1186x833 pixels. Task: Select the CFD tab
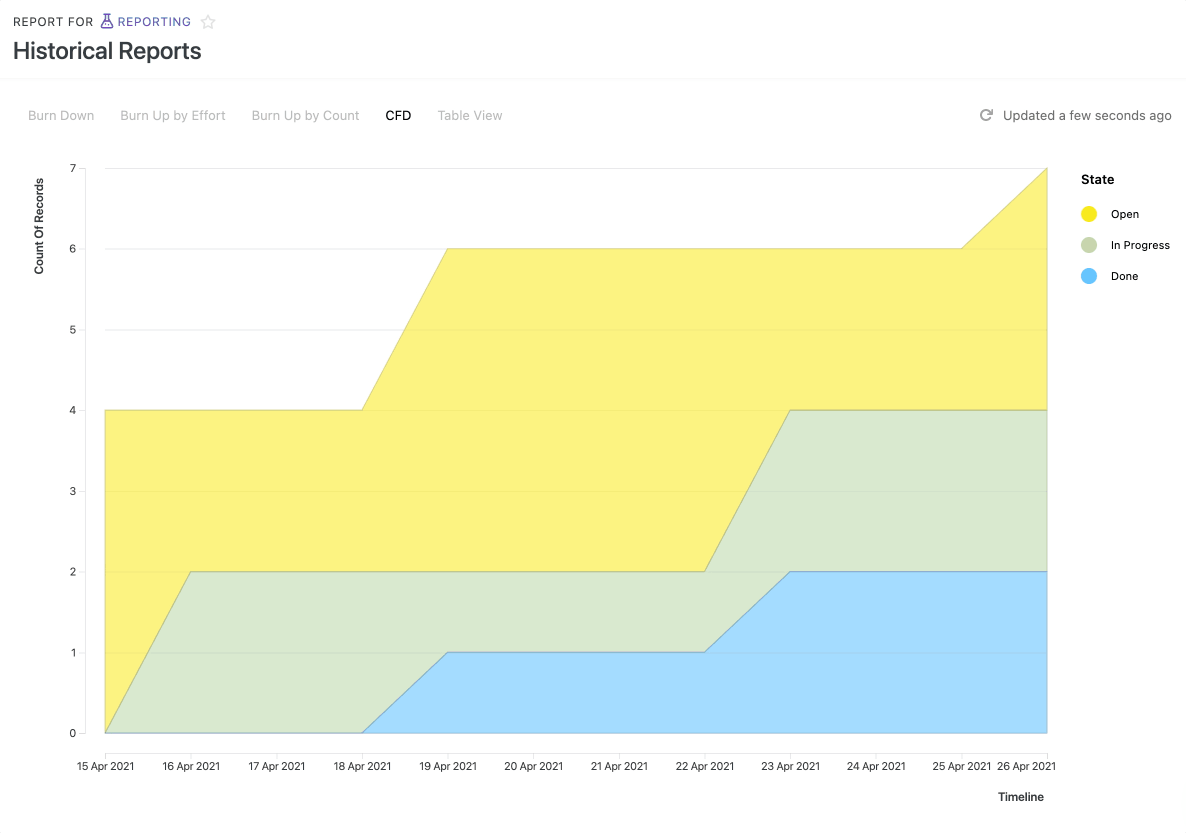(398, 115)
